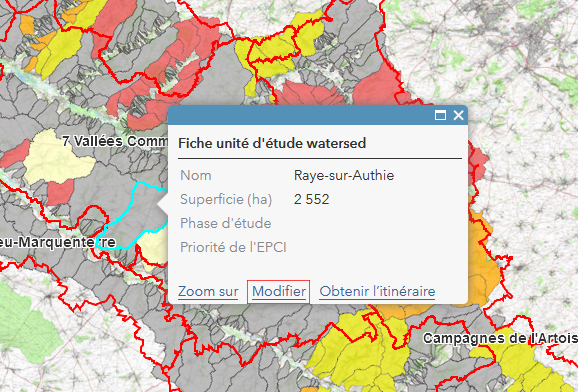Screen dimensions: 578x392
Task: Get directions via Obtenir l'itinéraire
Action: 377,291
